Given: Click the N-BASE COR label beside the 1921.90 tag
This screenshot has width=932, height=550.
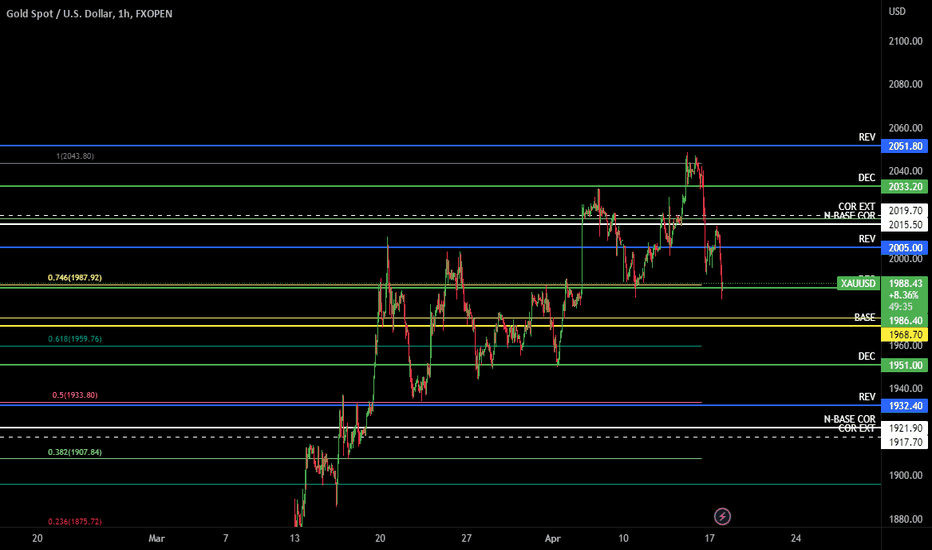Looking at the screenshot, I should [x=849, y=419].
